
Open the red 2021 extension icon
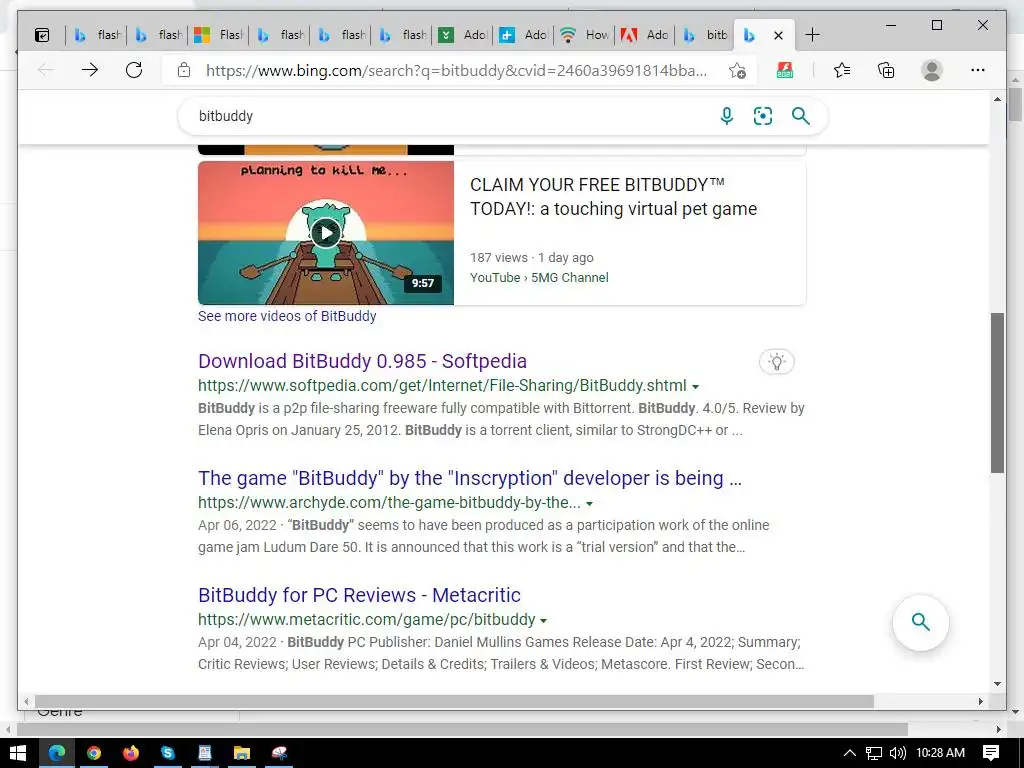tap(784, 70)
